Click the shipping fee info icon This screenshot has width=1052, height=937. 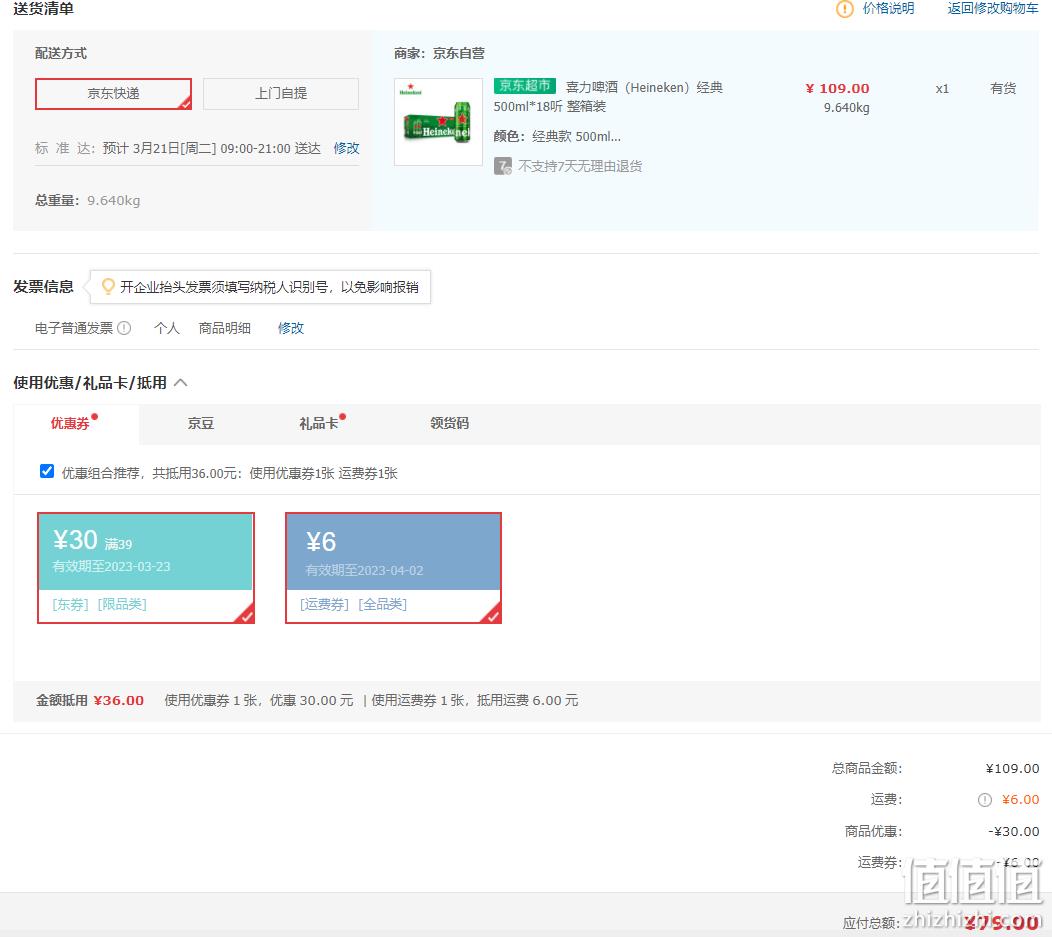coord(984,800)
